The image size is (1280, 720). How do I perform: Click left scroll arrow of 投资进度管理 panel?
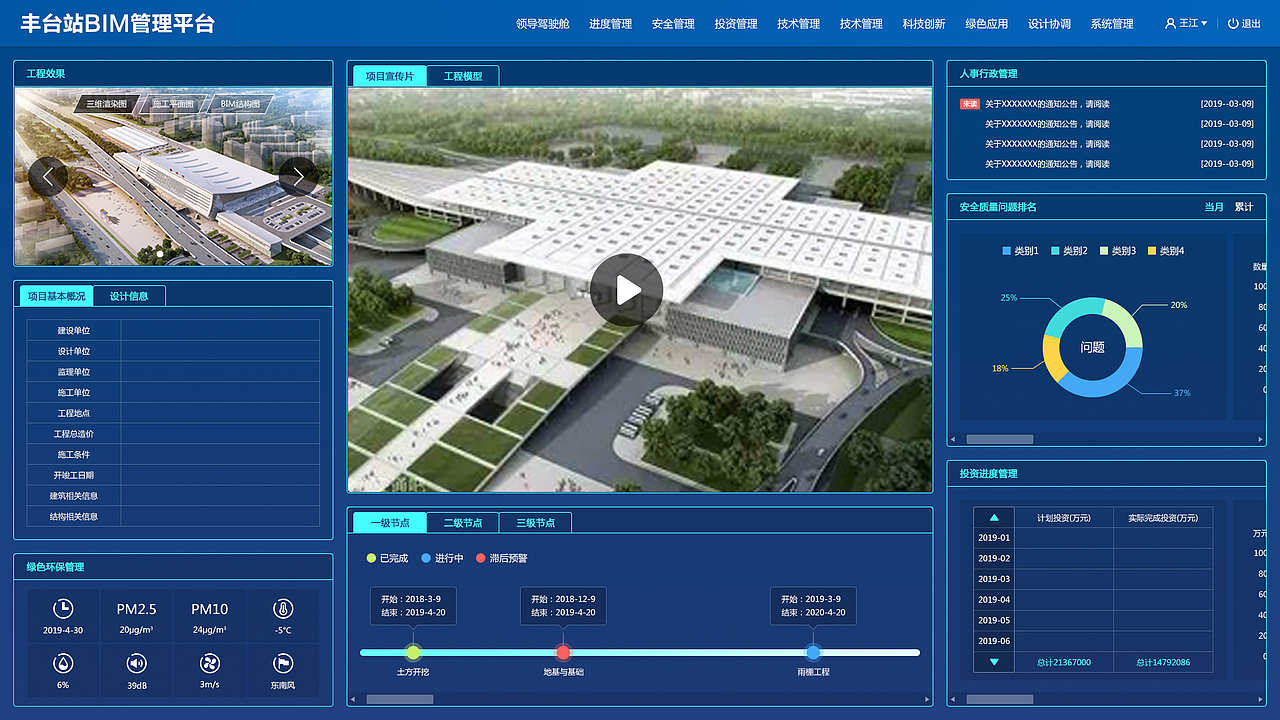click(953, 699)
